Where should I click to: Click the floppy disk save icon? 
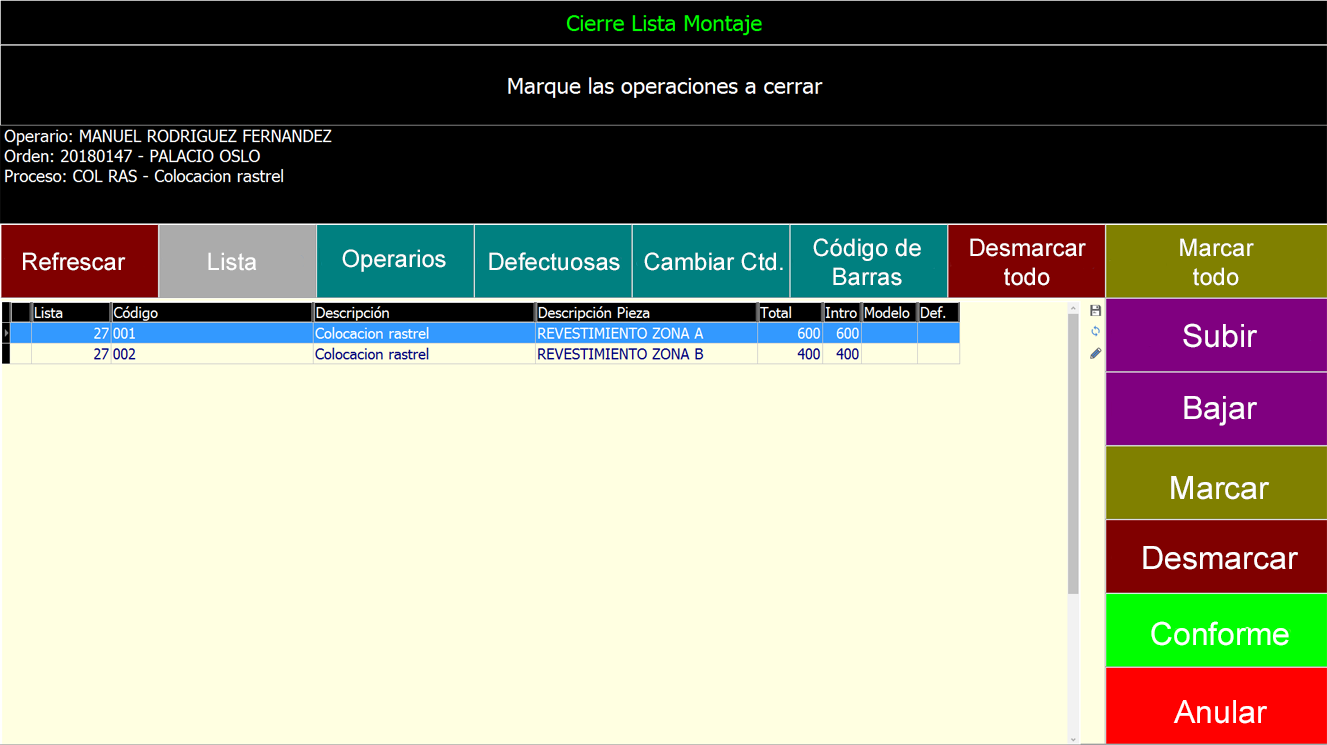click(x=1095, y=311)
